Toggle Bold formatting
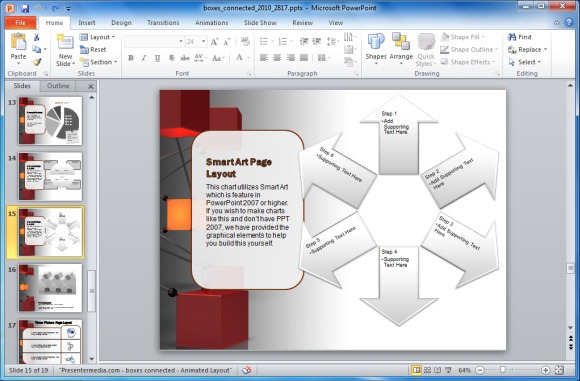This screenshot has width=580, height=381. (x=131, y=58)
